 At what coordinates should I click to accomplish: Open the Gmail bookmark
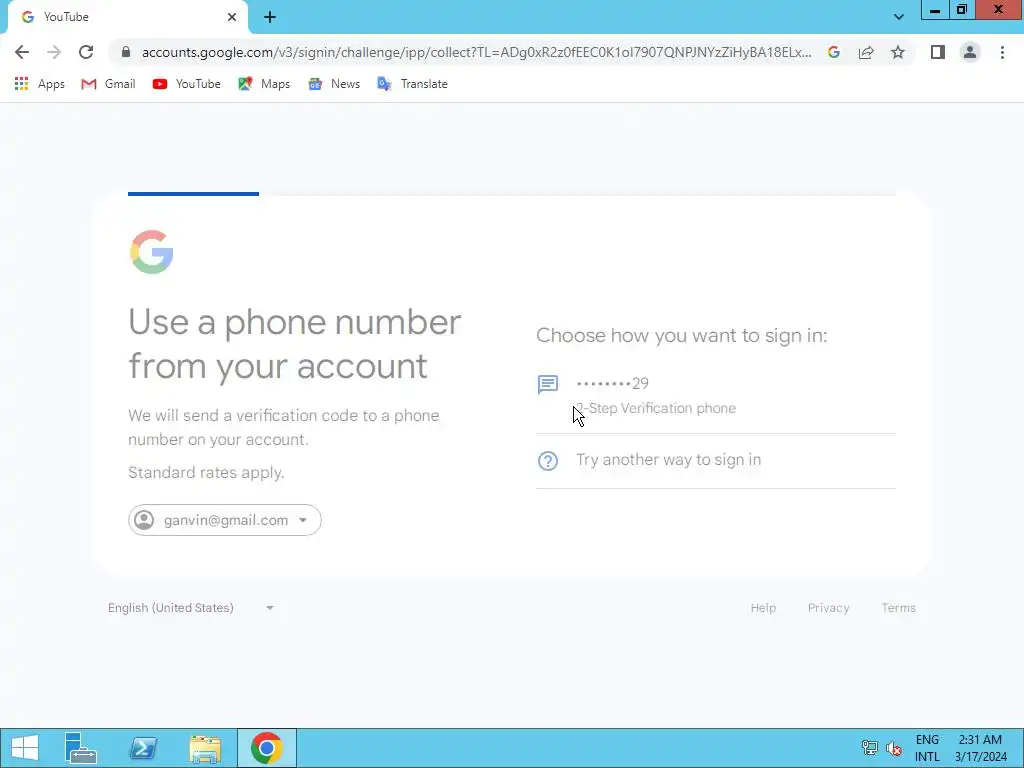point(108,84)
